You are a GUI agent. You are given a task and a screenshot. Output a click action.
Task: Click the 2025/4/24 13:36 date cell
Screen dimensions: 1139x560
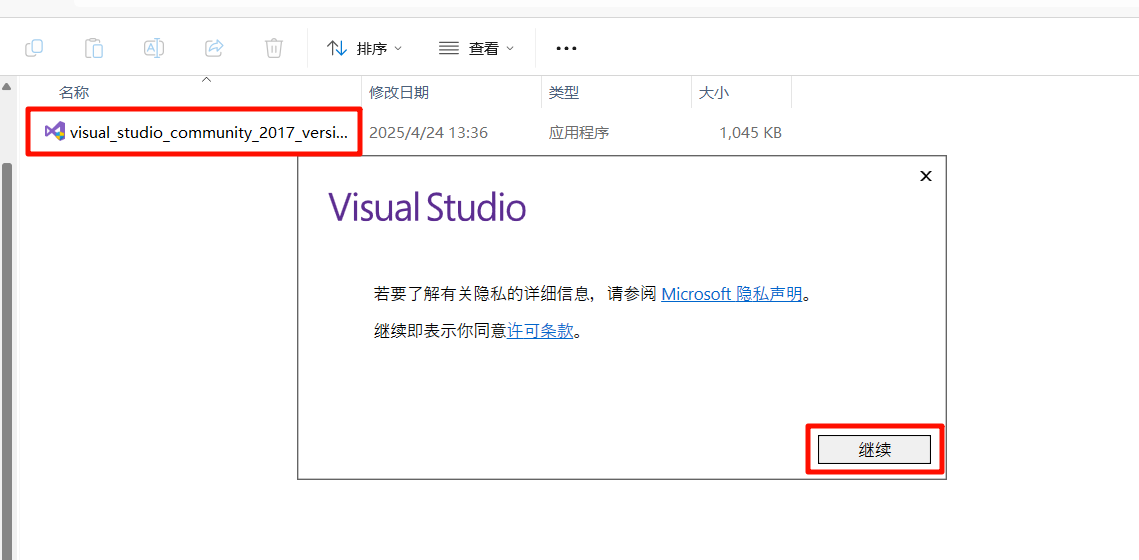[x=429, y=133]
